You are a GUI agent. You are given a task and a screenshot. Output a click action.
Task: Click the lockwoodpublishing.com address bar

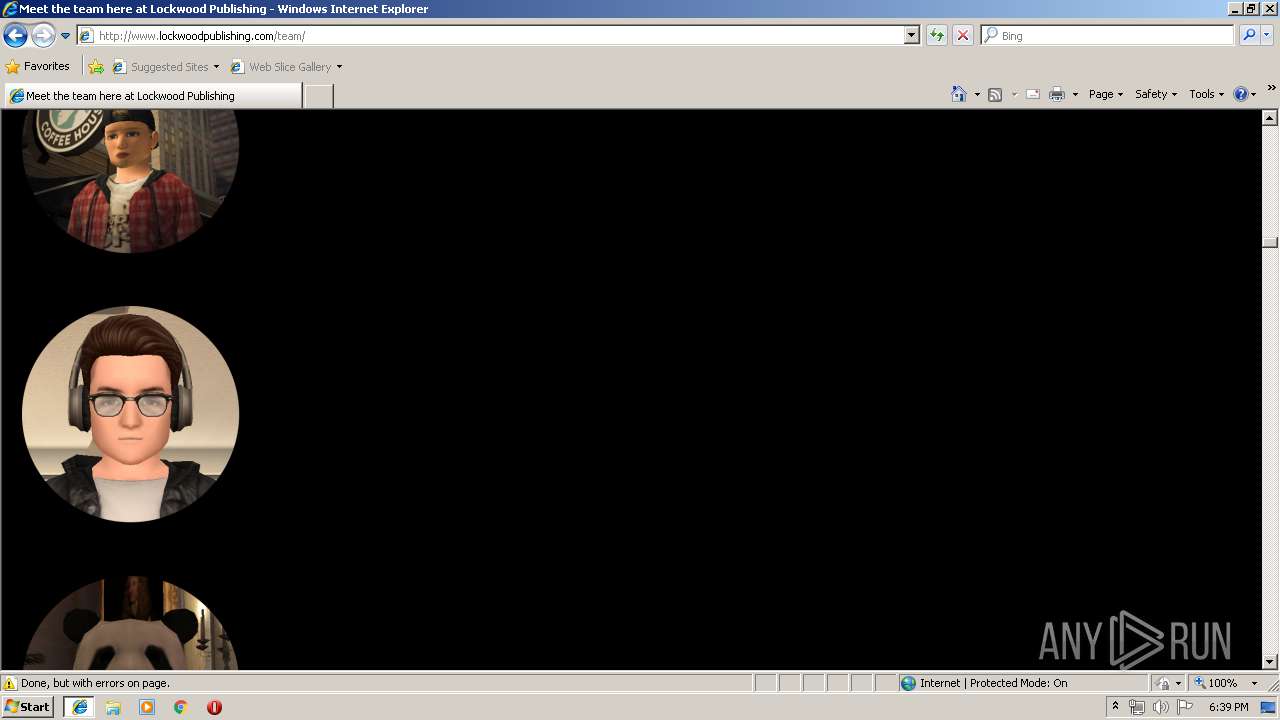pyautogui.click(x=491, y=35)
